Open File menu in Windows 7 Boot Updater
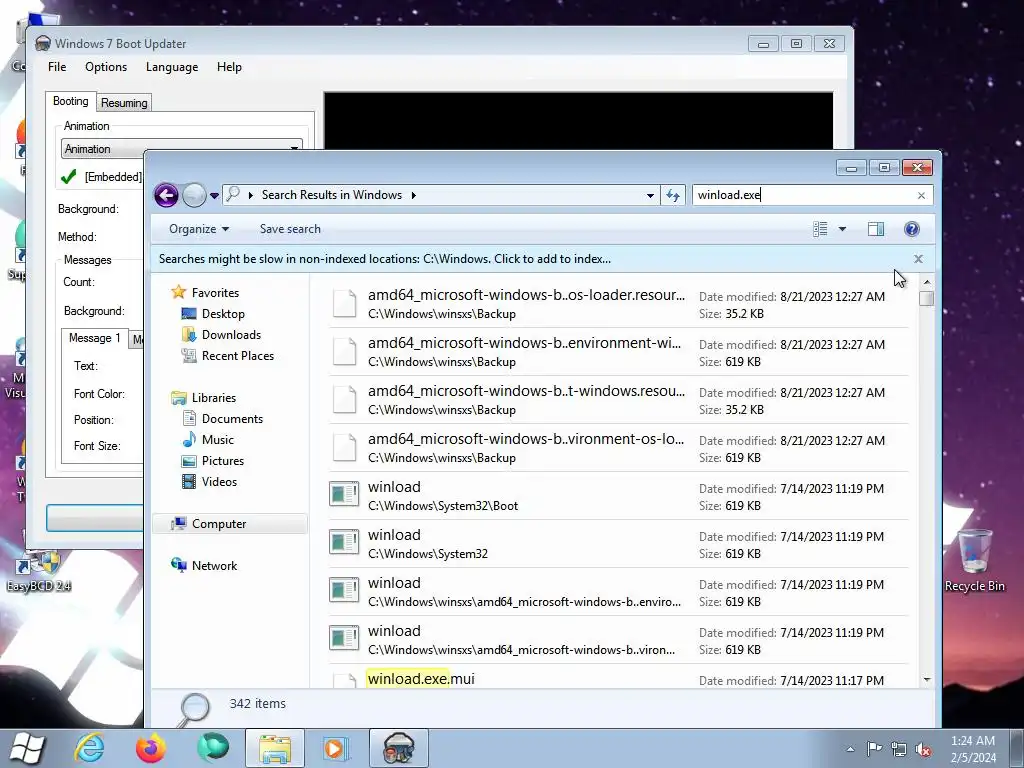Image resolution: width=1024 pixels, height=768 pixels. (57, 67)
